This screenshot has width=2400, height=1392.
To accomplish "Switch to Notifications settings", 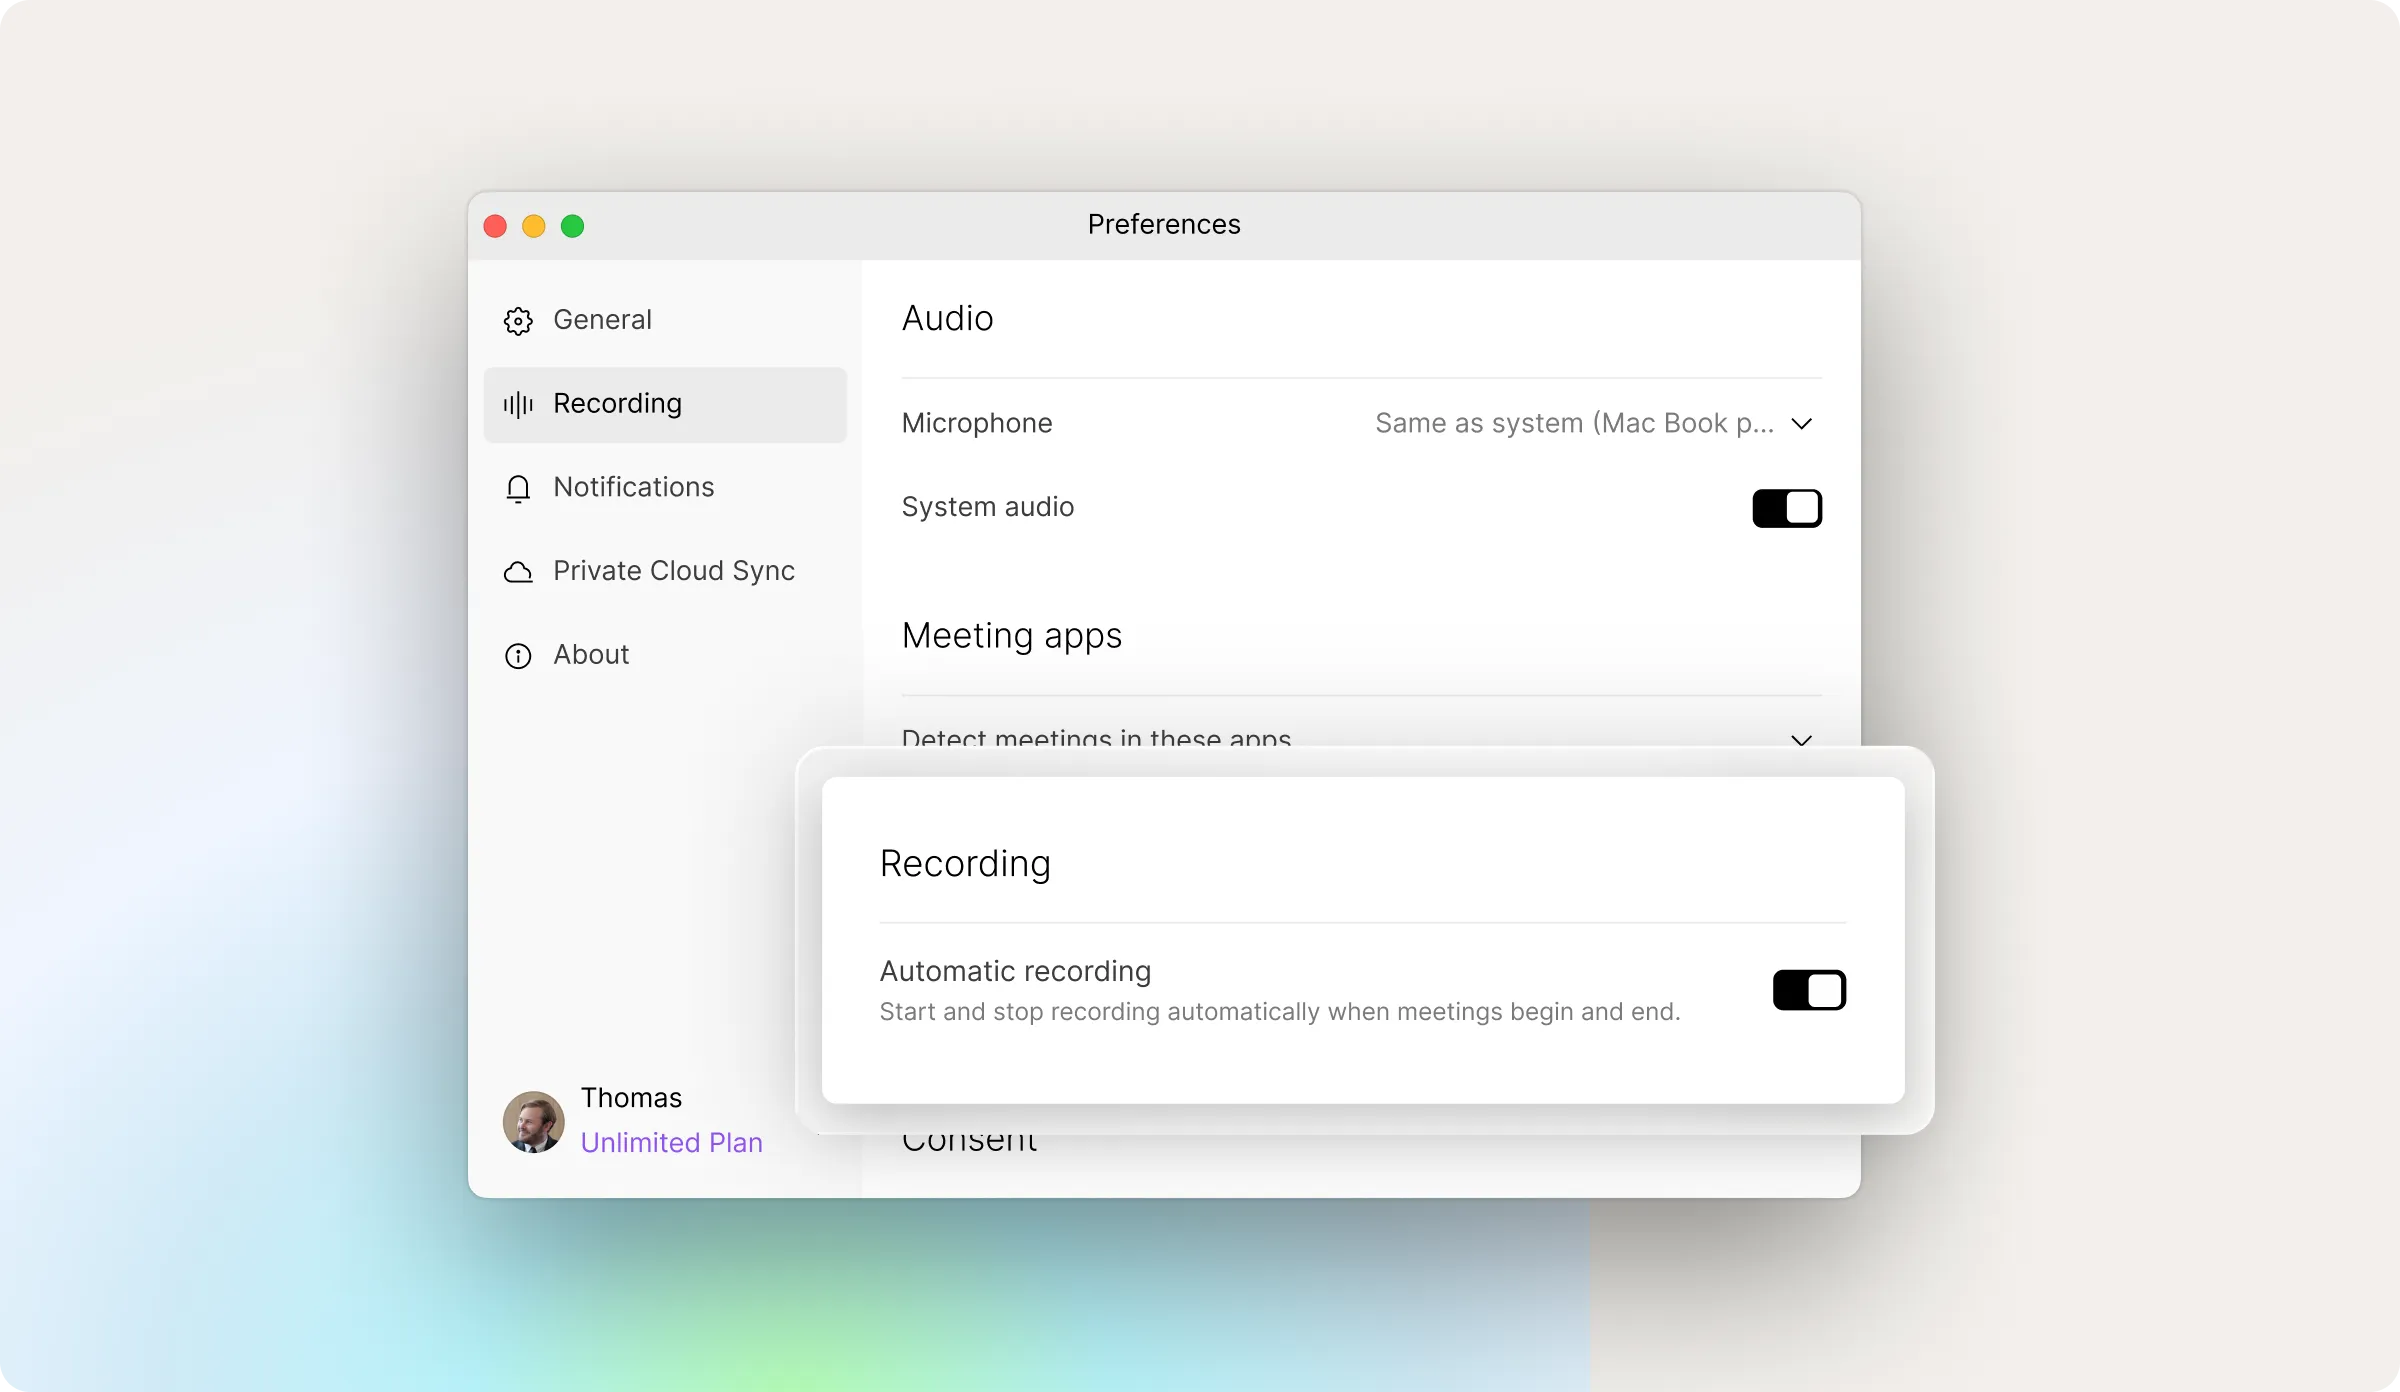I will point(633,487).
